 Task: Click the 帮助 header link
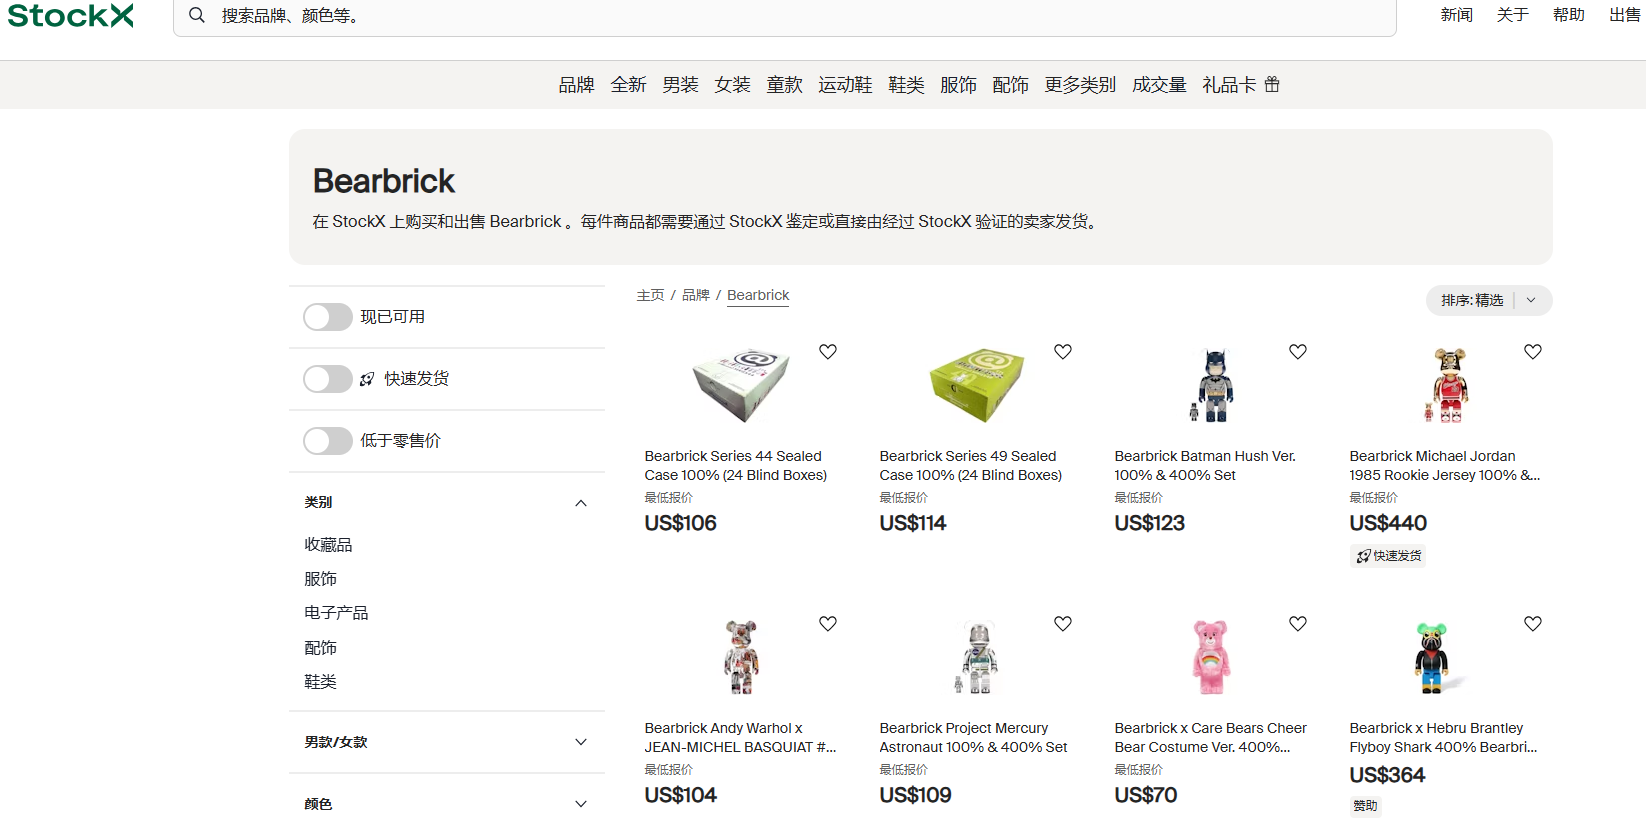[x=1569, y=15]
